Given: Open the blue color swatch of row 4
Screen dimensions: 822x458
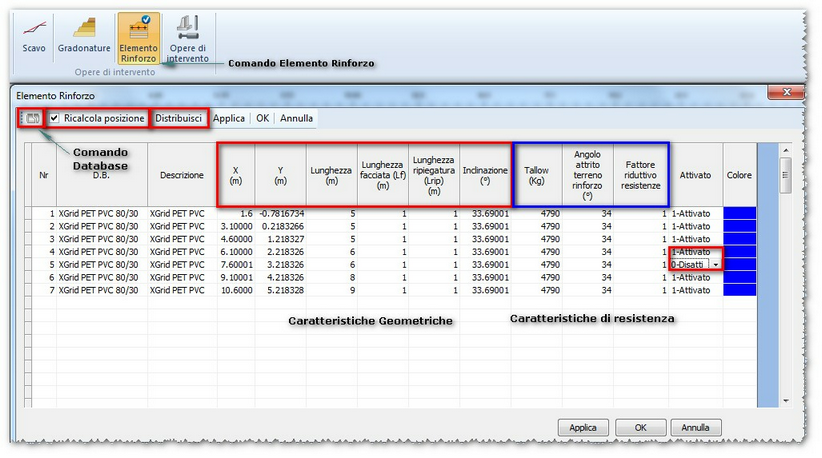Looking at the screenshot, I should [740, 252].
